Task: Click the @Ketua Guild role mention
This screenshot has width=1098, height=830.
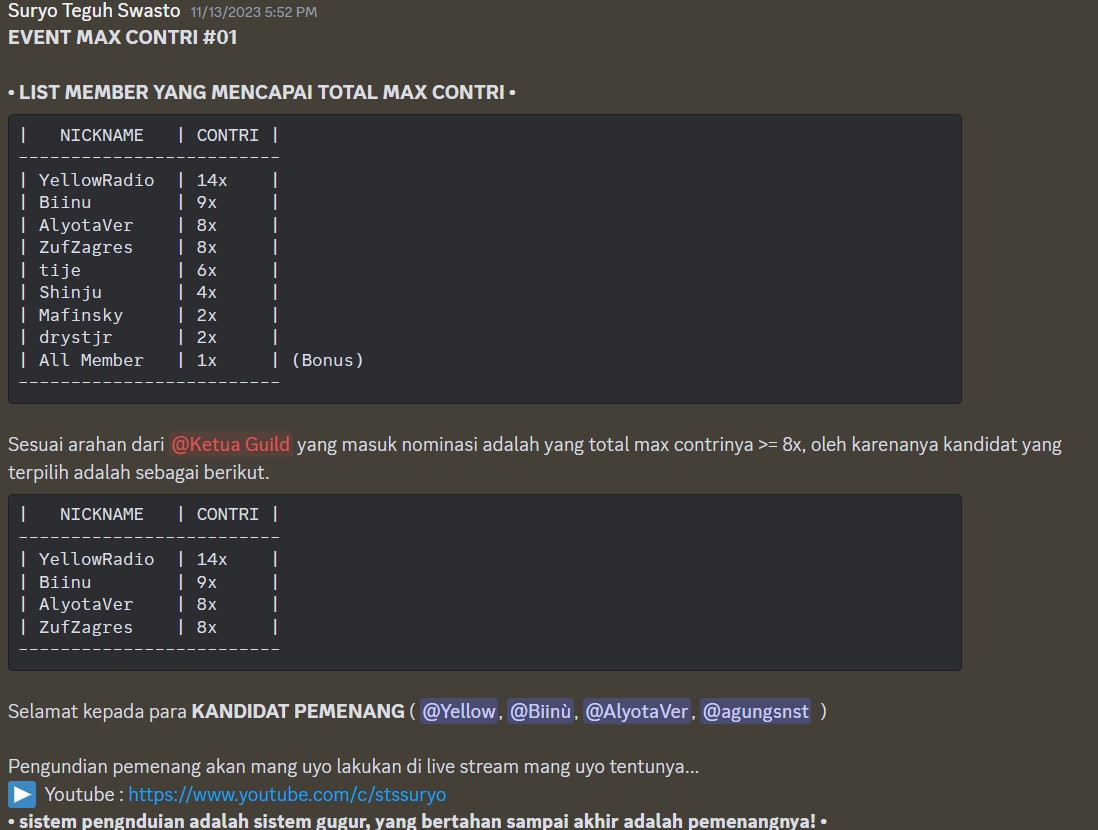Action: click(230, 444)
